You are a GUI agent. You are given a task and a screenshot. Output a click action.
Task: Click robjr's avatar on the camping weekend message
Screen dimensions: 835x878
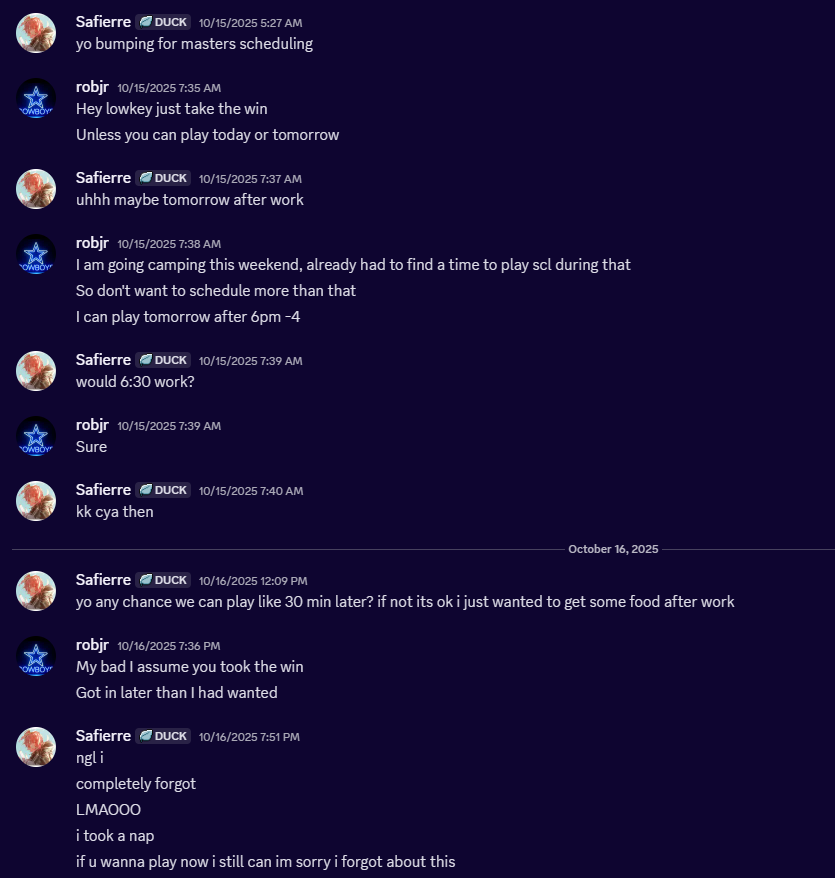coord(36,254)
